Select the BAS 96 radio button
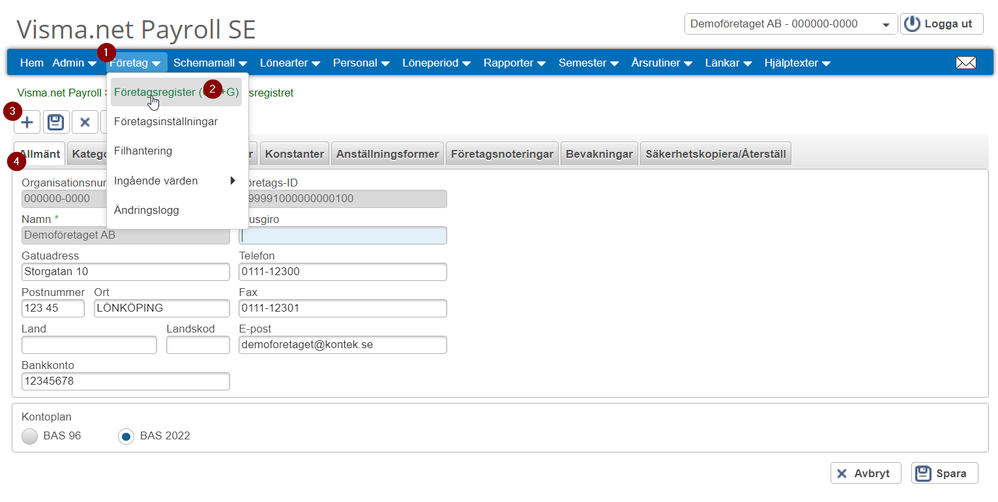Image resolution: width=998 pixels, height=502 pixels. coord(30,436)
